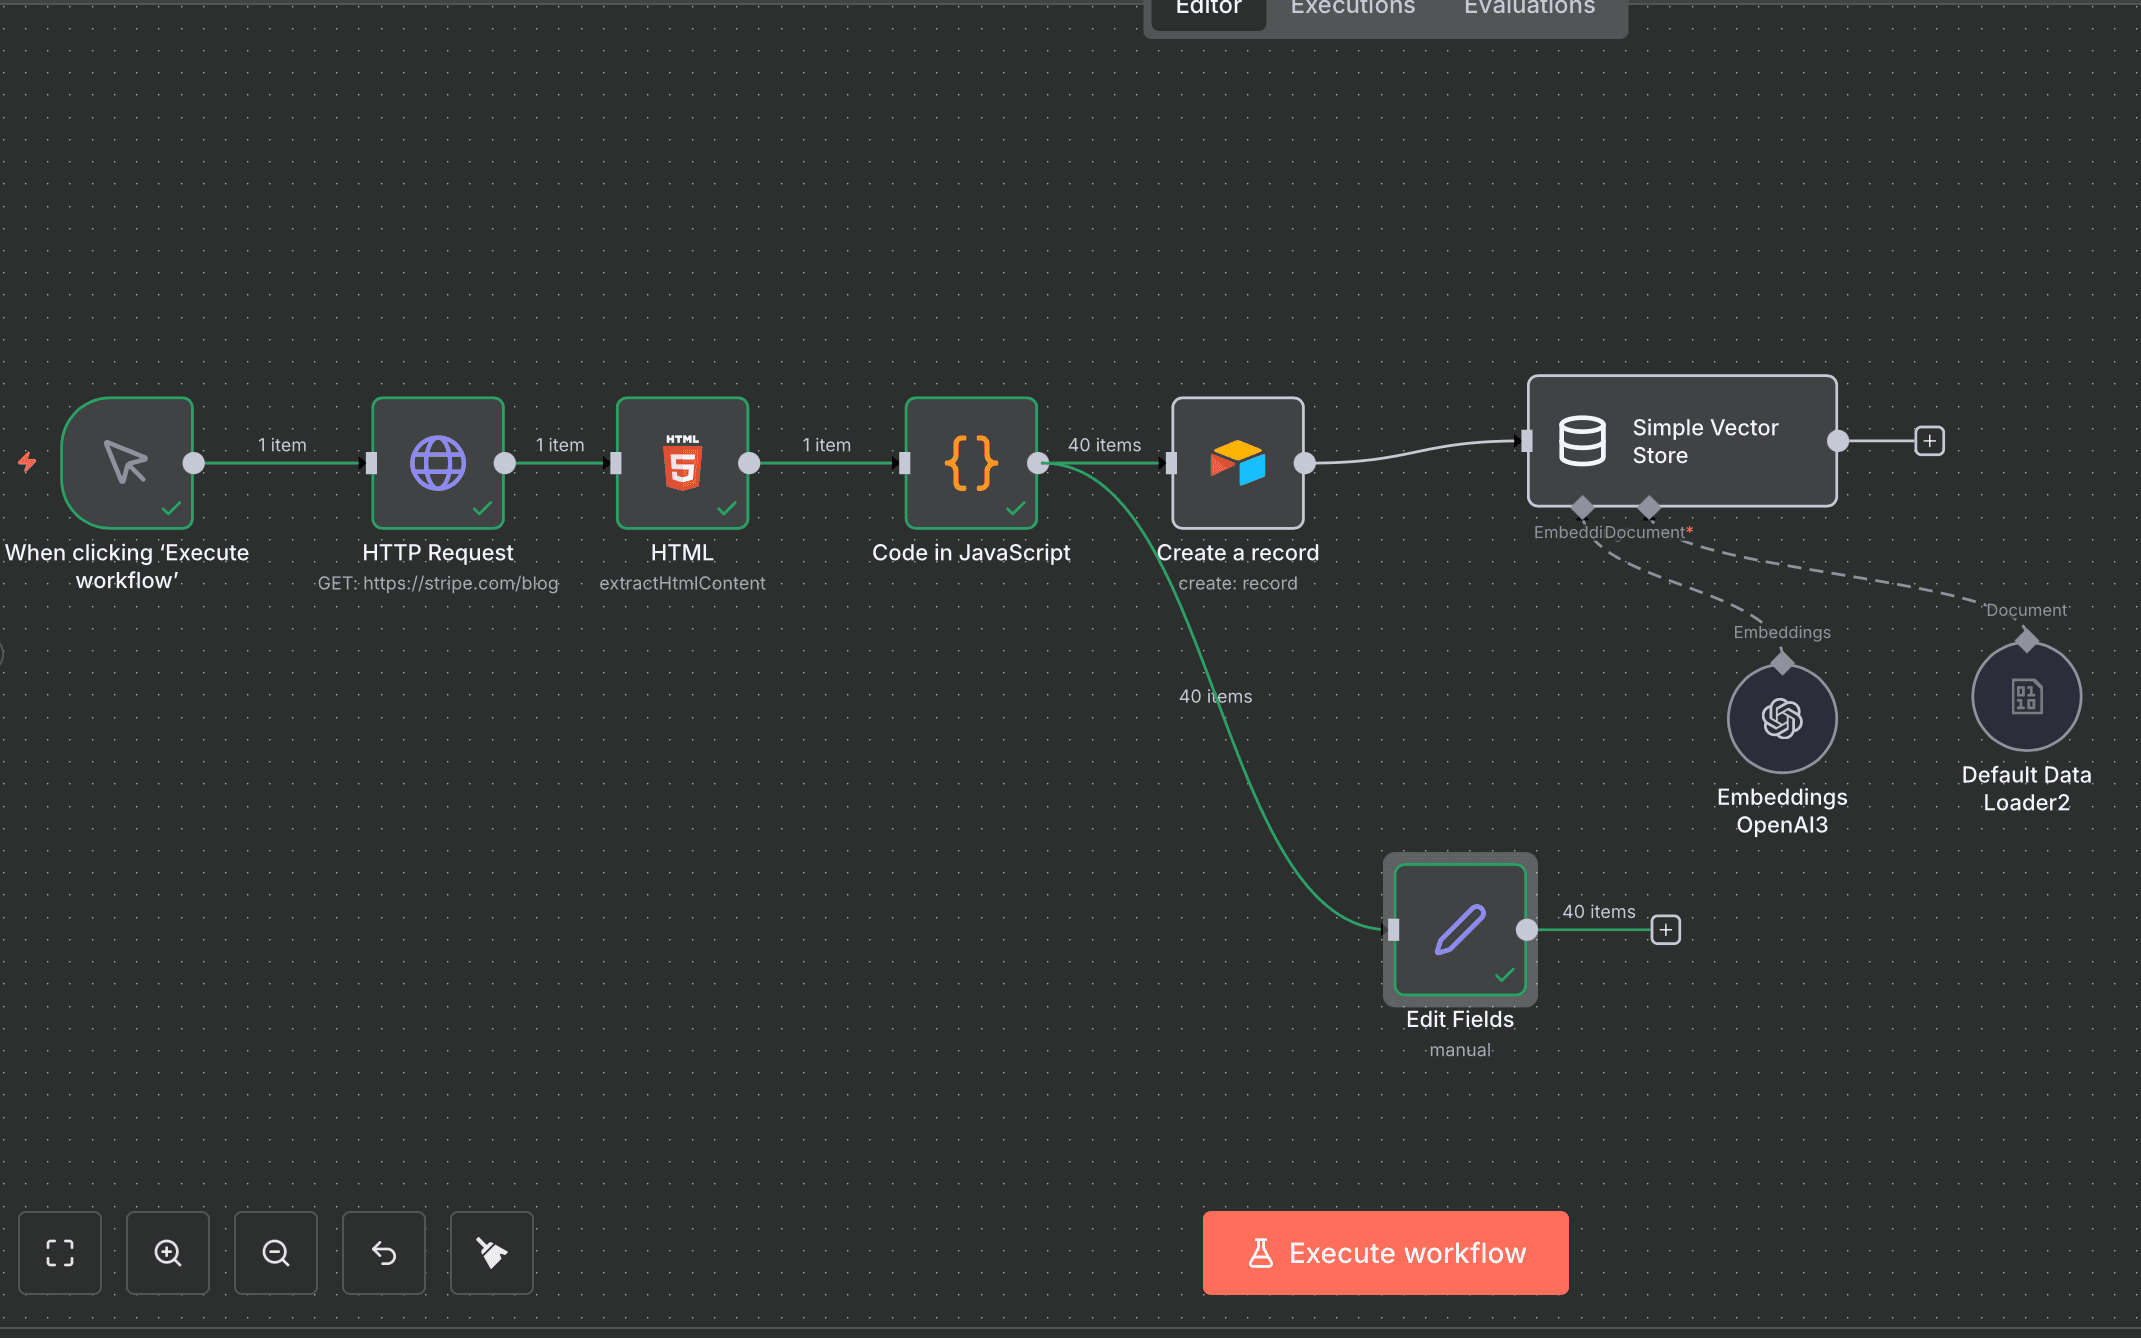Zoom out of the canvas
Screen dimensions: 2141x1338
coord(276,1253)
